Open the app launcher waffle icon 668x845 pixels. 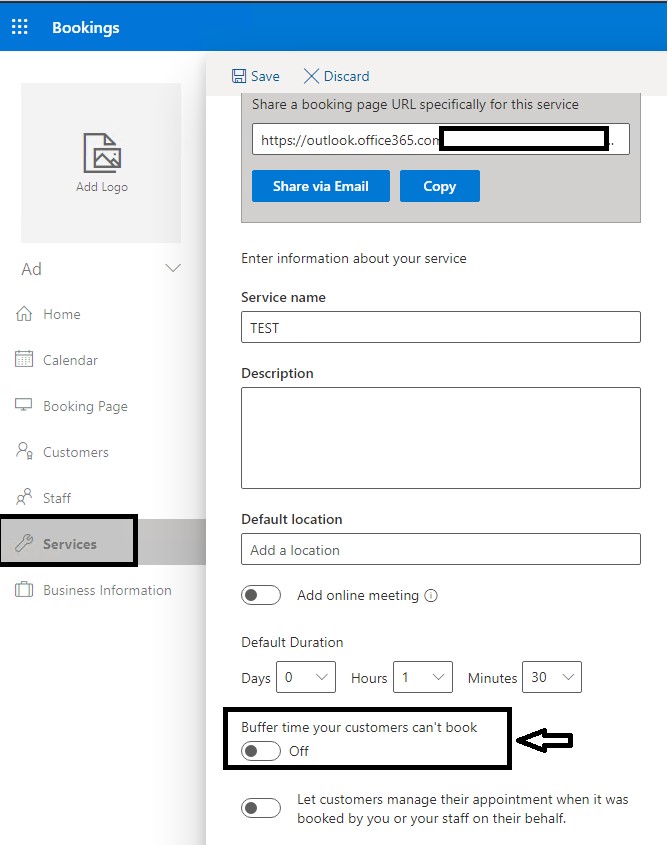click(x=20, y=26)
